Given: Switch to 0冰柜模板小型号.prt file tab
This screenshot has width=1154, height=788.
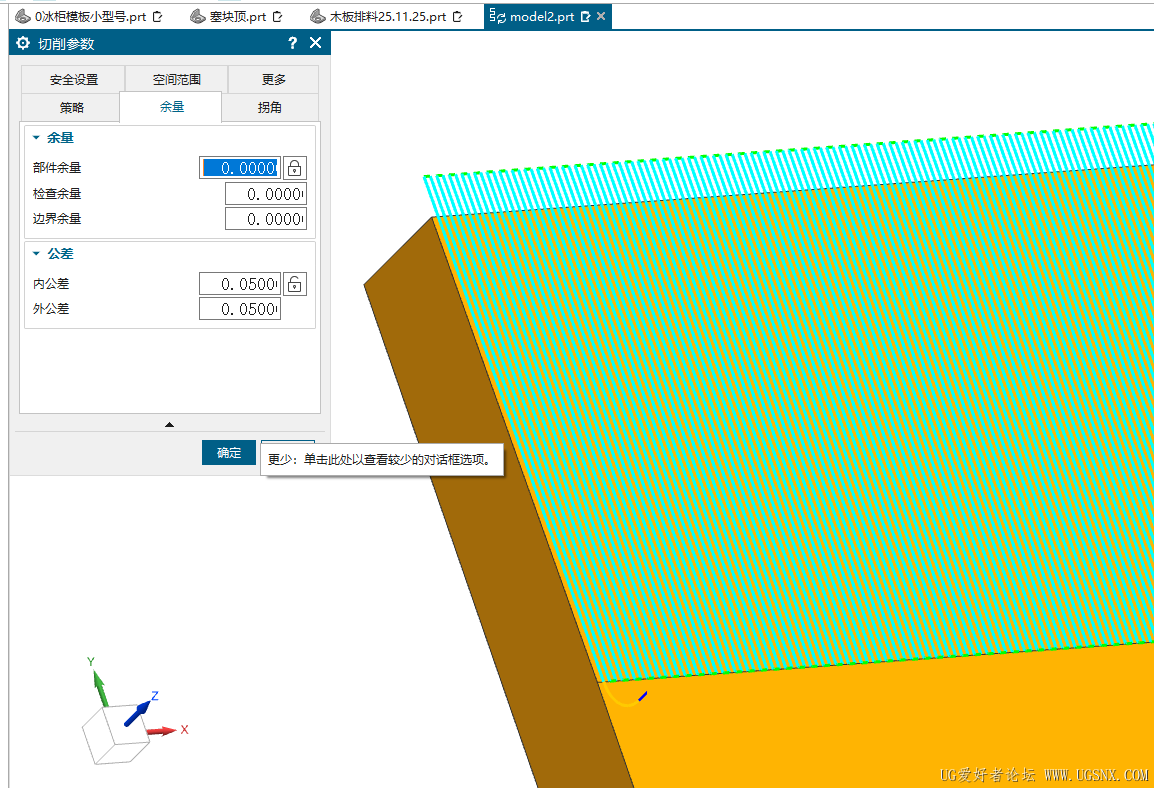Looking at the screenshot, I should [90, 16].
